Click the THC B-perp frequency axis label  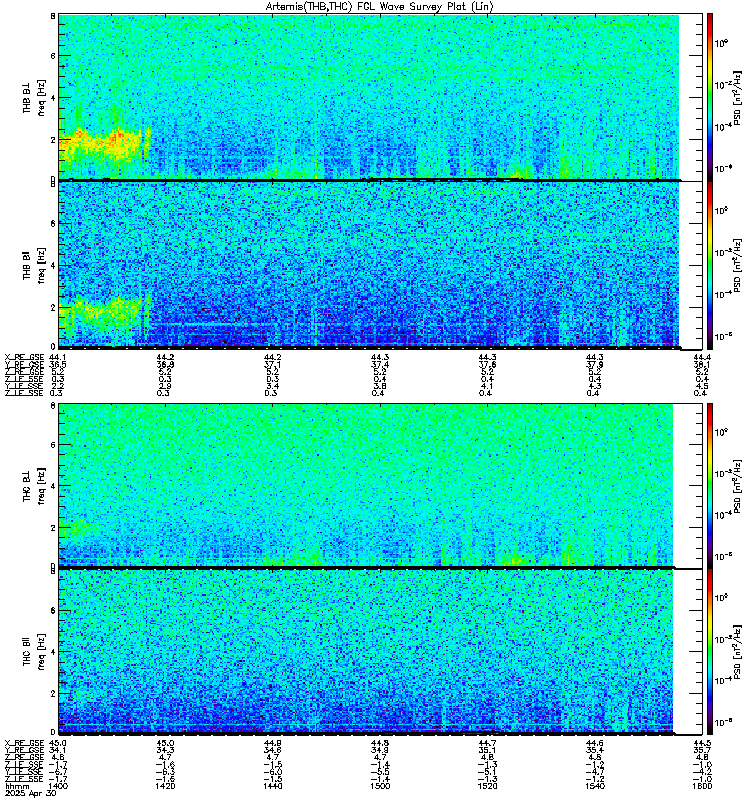click(x=34, y=485)
